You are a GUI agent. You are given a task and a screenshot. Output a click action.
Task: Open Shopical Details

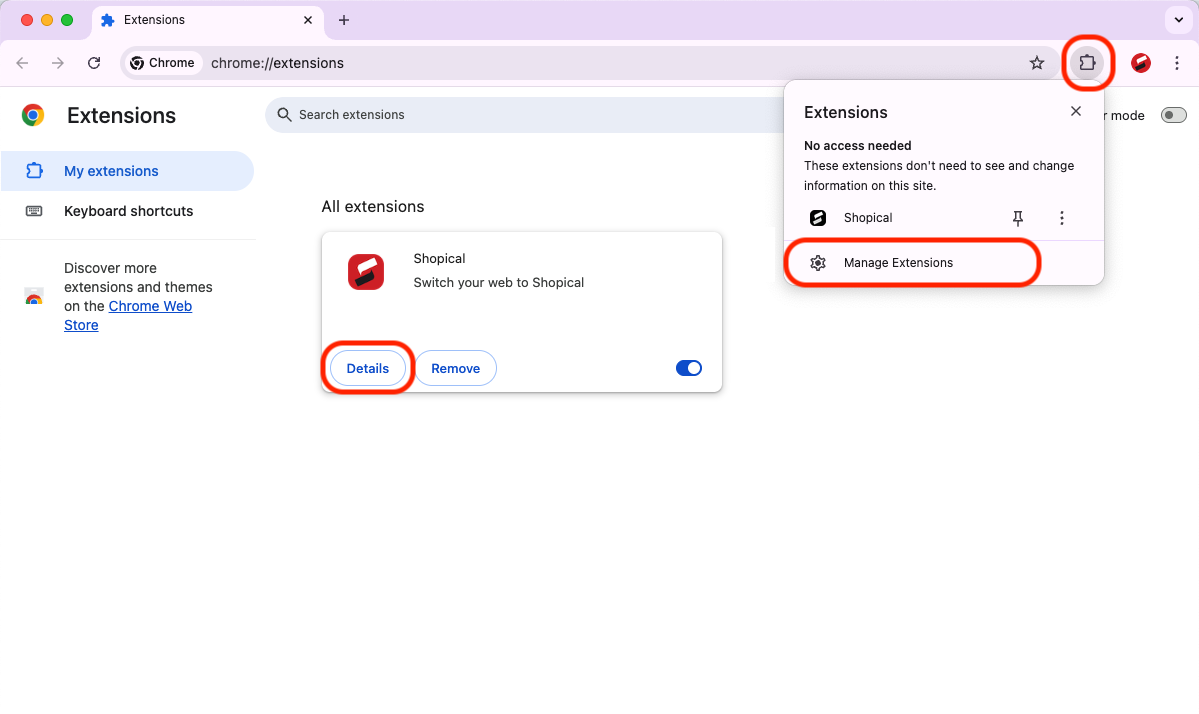click(x=368, y=368)
